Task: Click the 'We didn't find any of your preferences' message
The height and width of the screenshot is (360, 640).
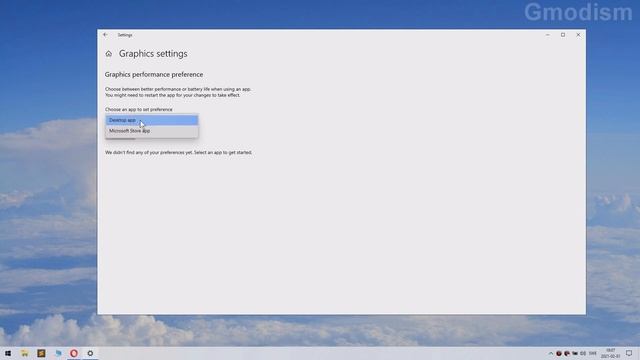Action: click(x=178, y=153)
